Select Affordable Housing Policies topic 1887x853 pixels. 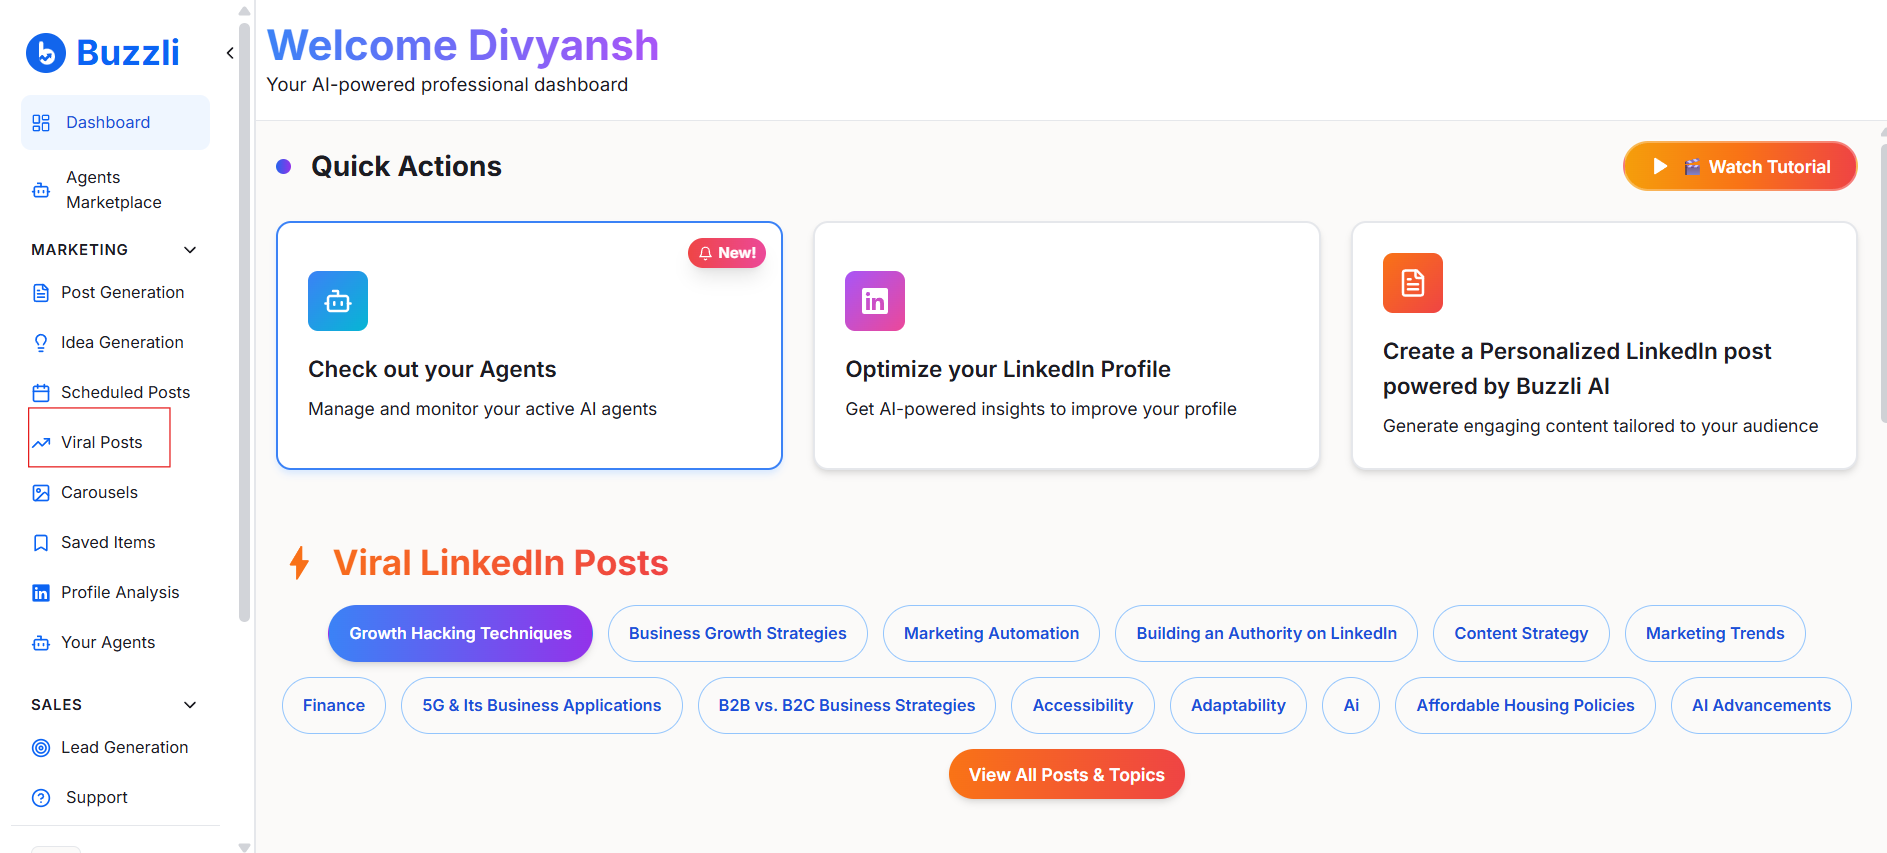[x=1525, y=705]
